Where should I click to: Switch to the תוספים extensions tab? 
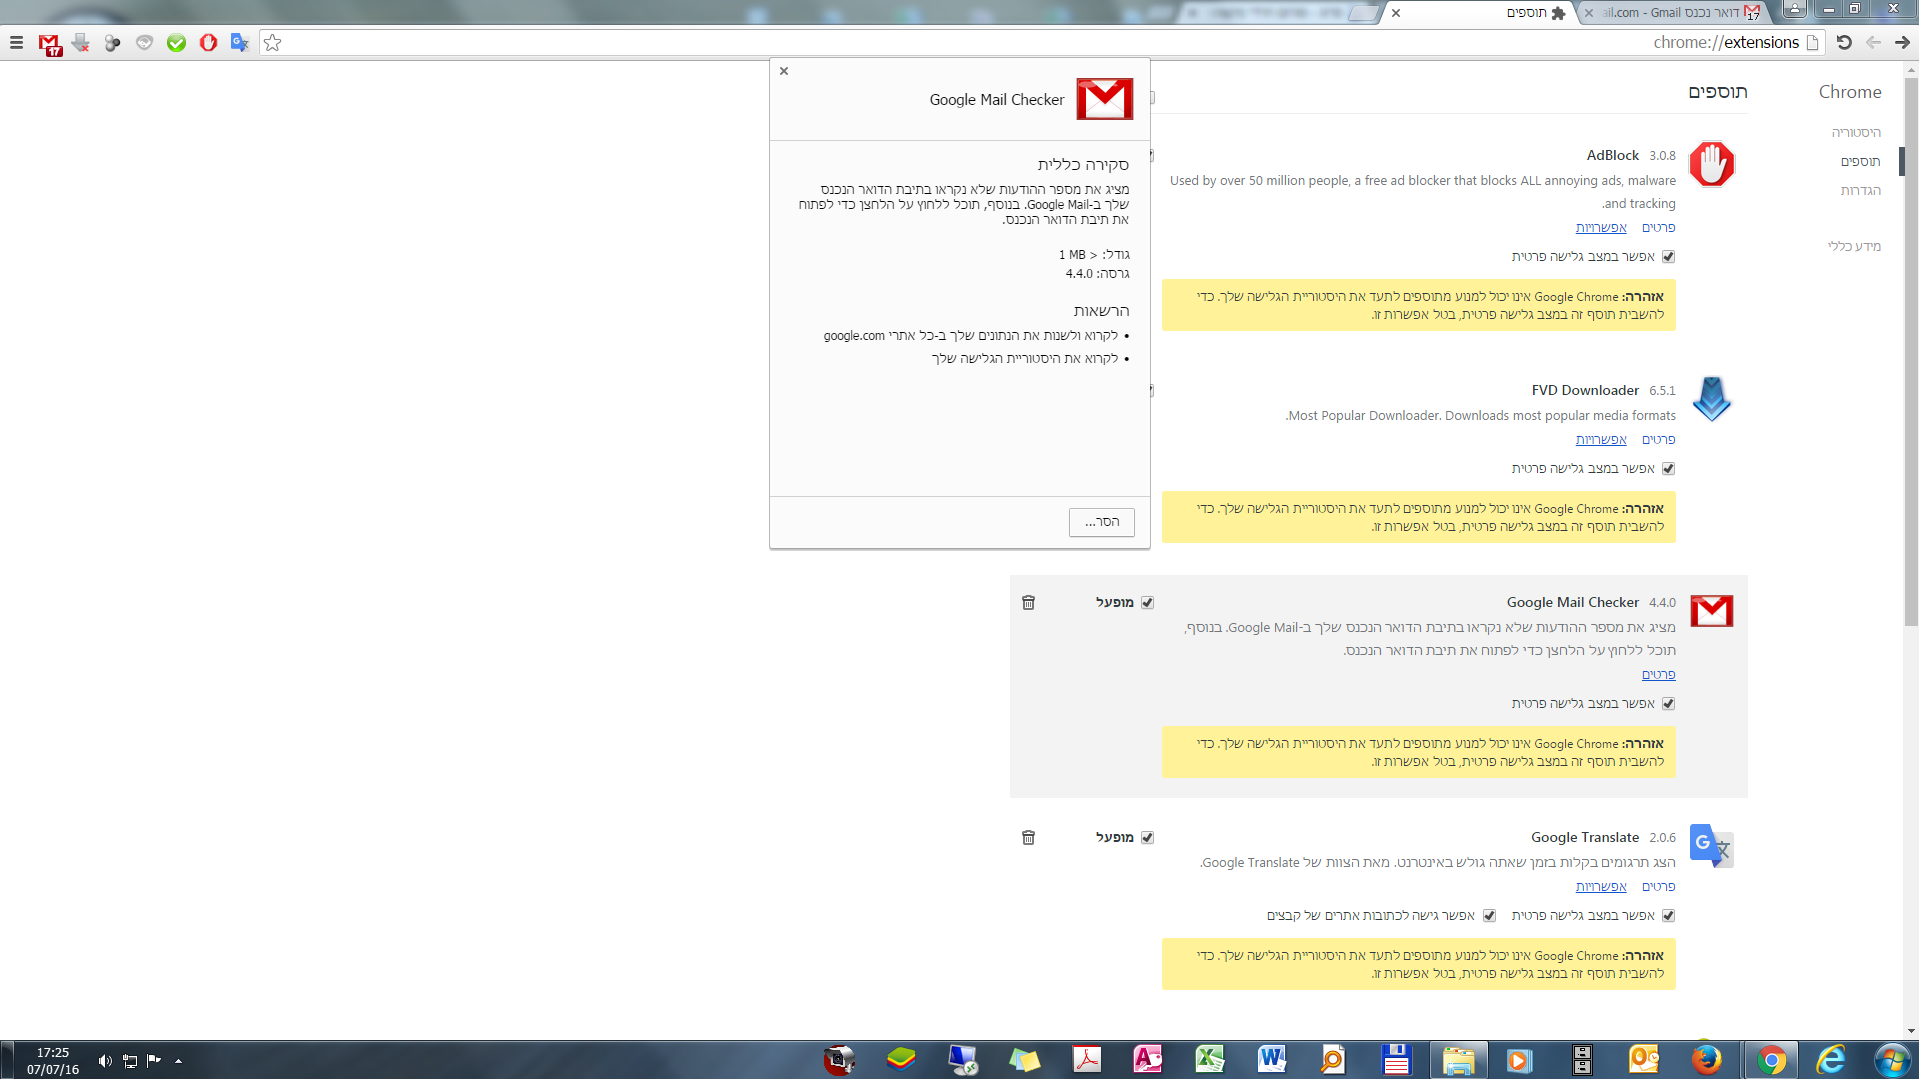tap(1480, 13)
